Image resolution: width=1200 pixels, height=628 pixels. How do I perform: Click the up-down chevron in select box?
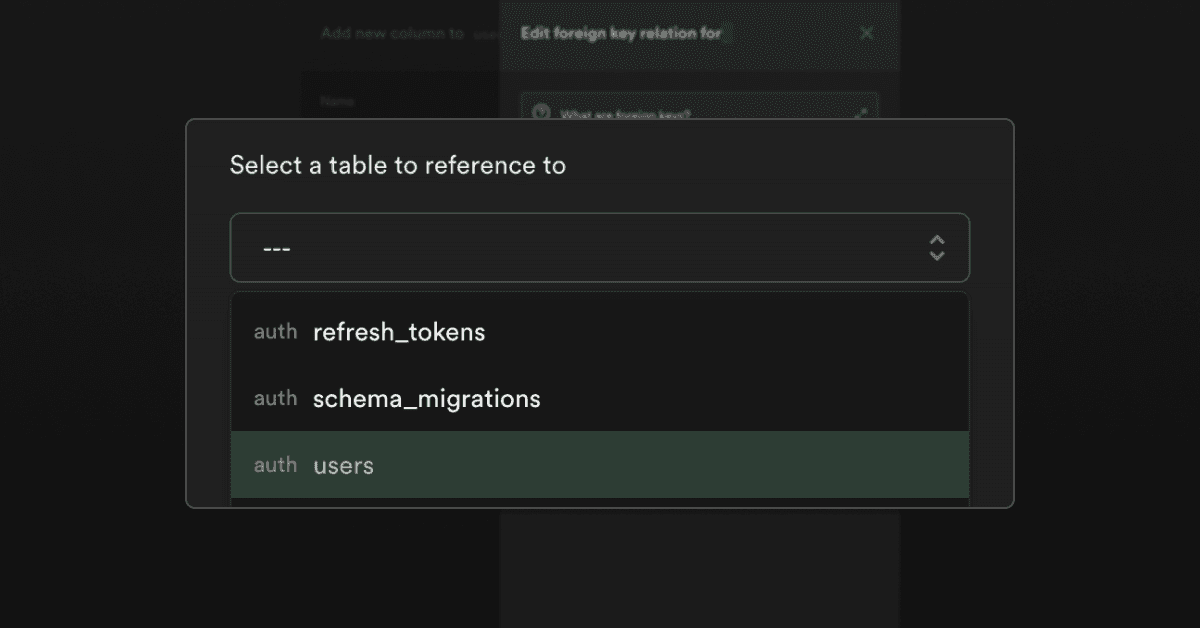click(x=936, y=248)
